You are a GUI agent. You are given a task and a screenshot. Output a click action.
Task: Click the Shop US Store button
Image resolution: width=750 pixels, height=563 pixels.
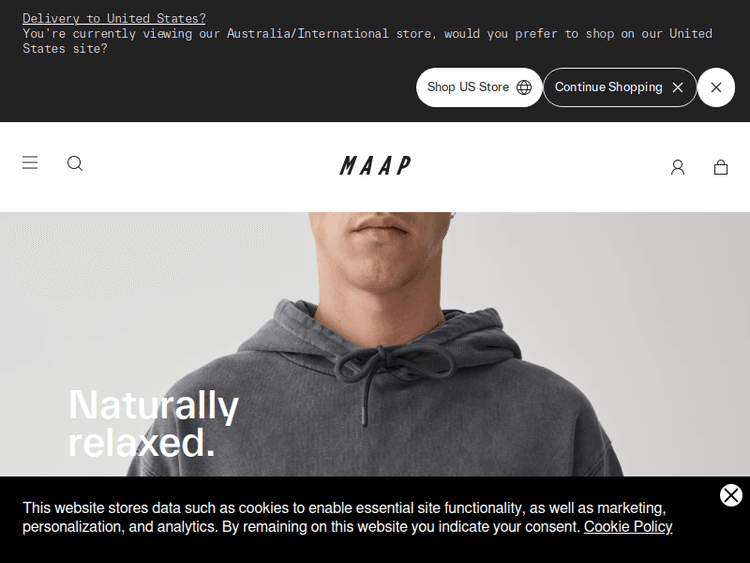pyautogui.click(x=479, y=87)
